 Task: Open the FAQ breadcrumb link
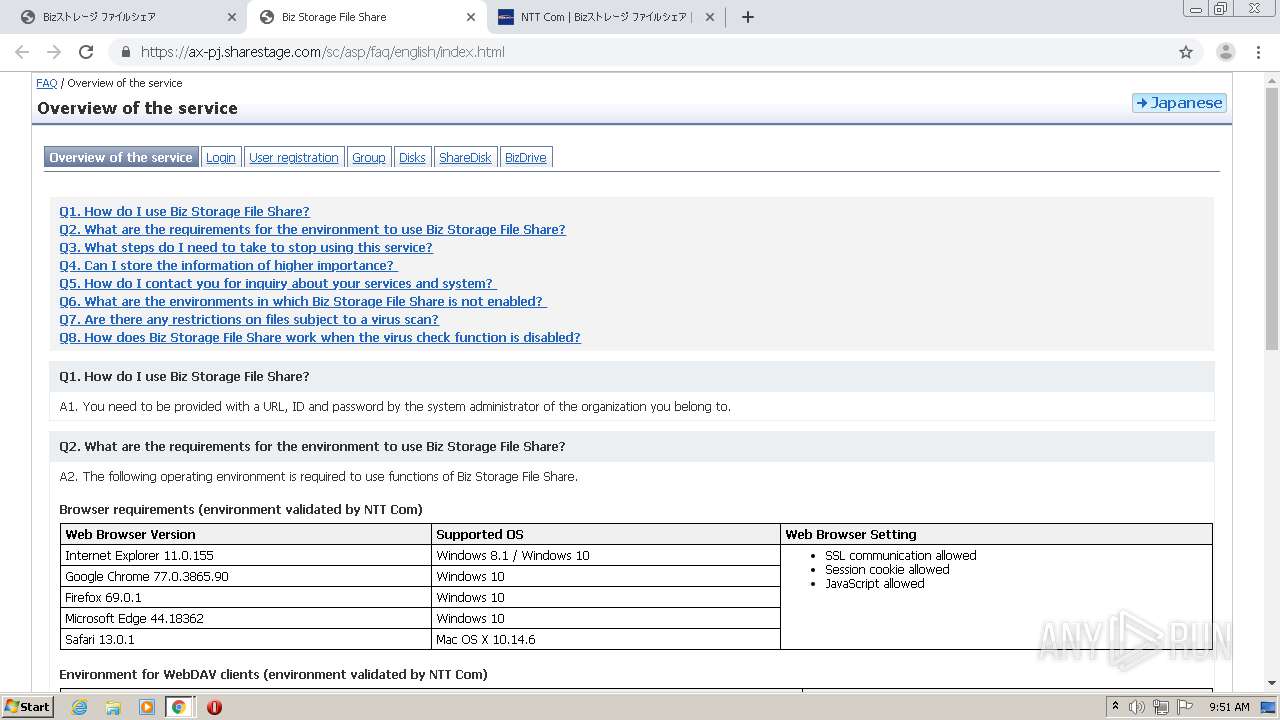47,83
